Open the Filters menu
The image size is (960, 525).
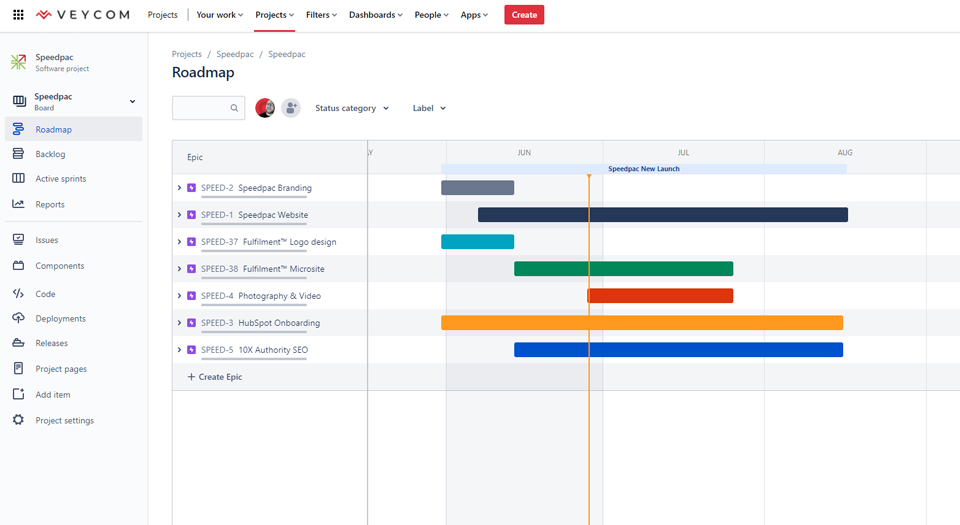coord(321,15)
